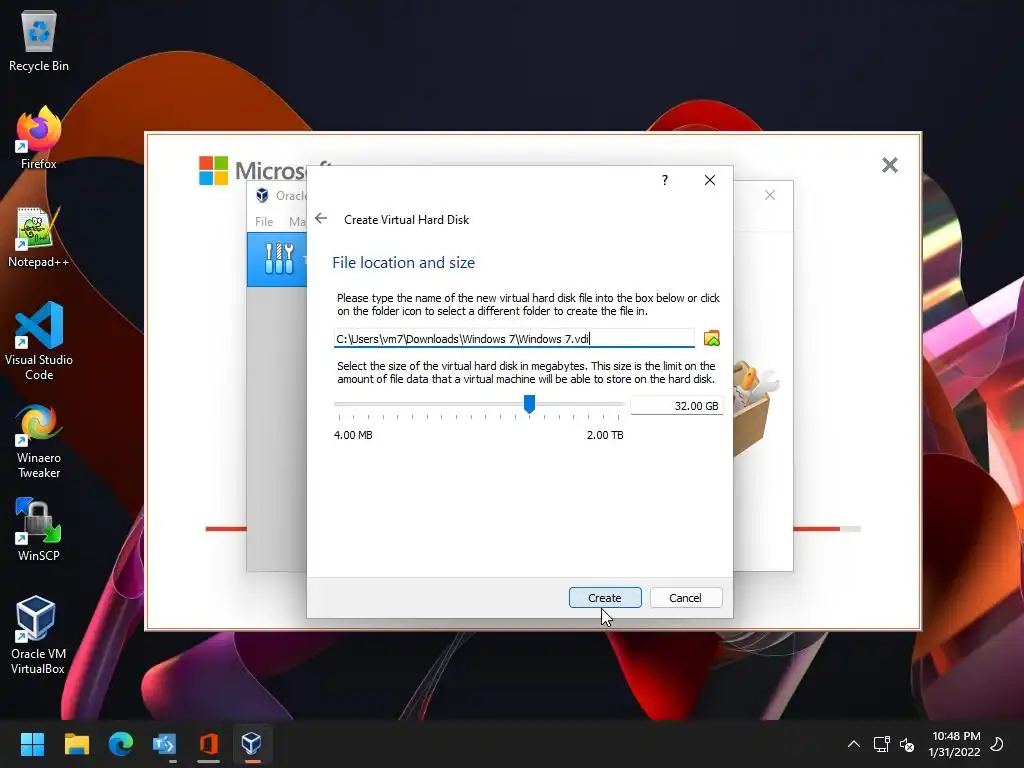Open File menu in VirtualBox window

pyautogui.click(x=264, y=221)
